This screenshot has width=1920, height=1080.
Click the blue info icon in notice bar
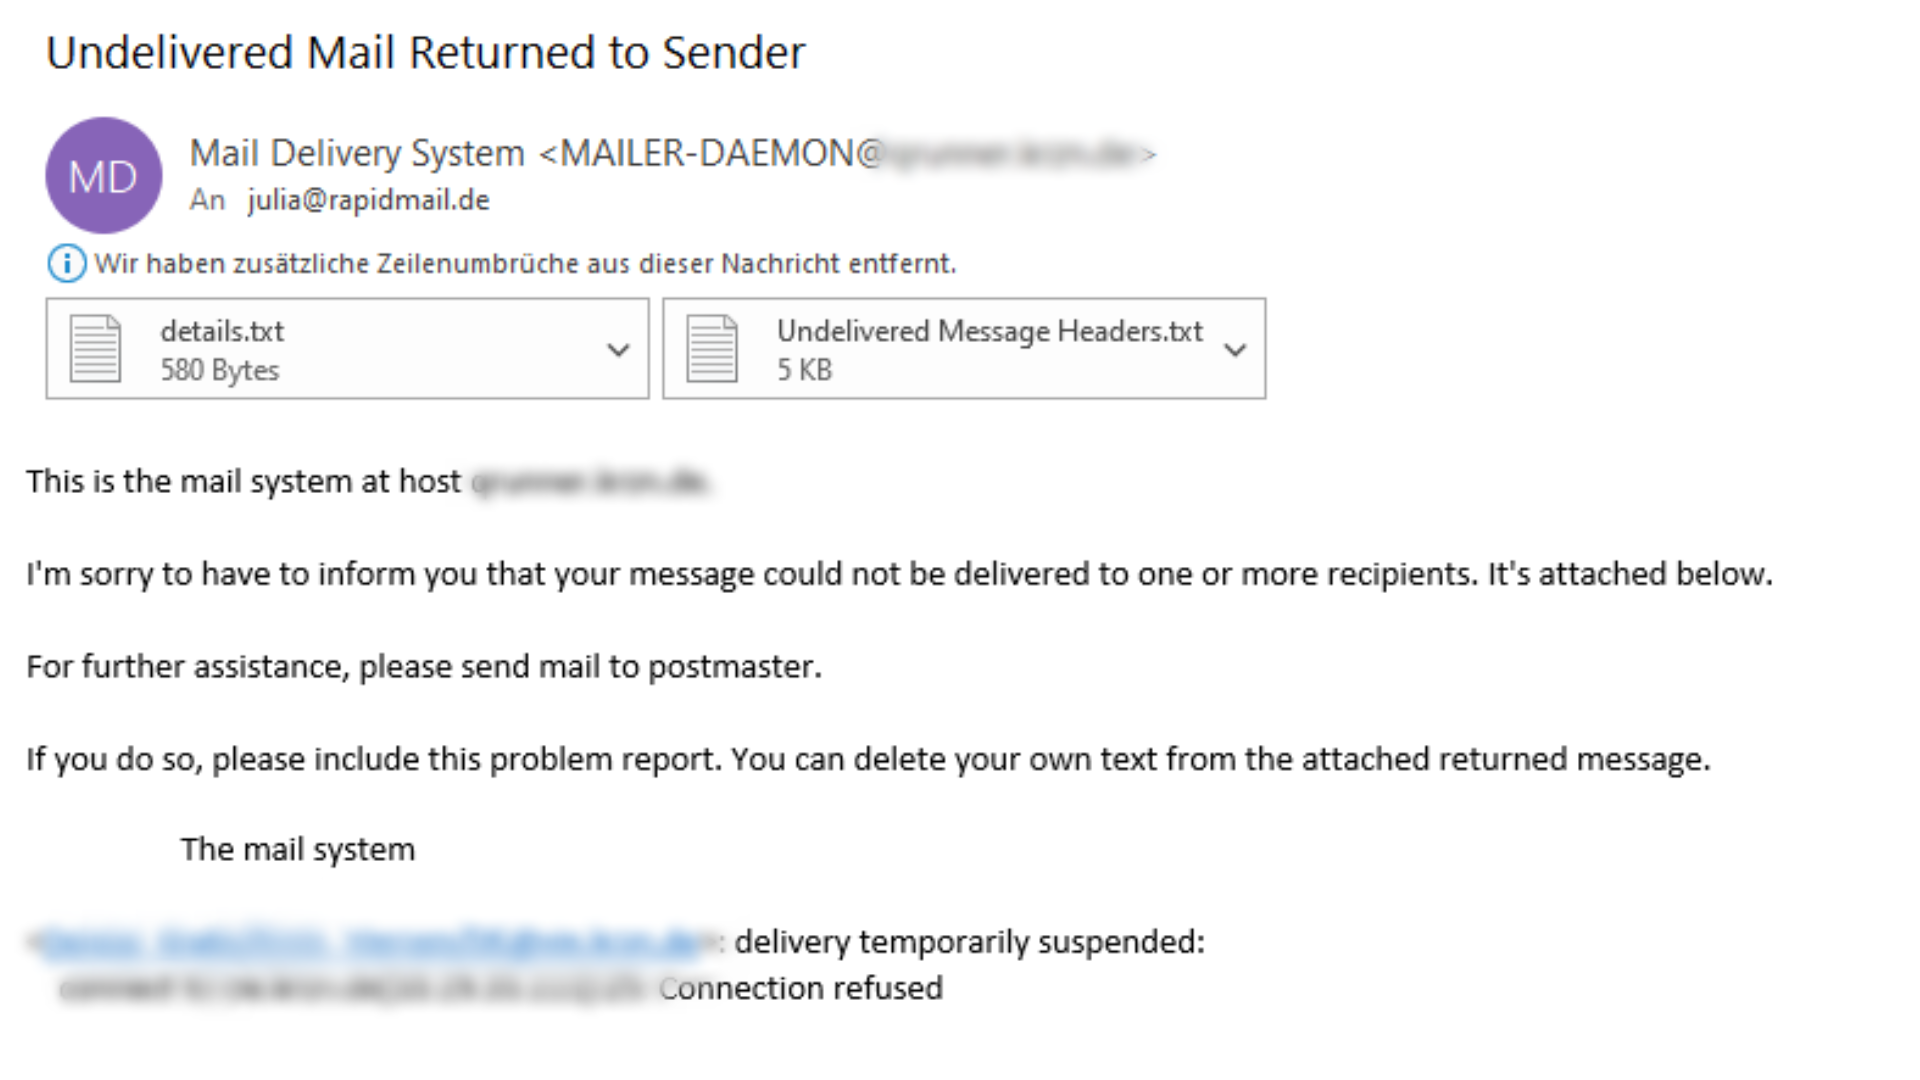coord(66,264)
